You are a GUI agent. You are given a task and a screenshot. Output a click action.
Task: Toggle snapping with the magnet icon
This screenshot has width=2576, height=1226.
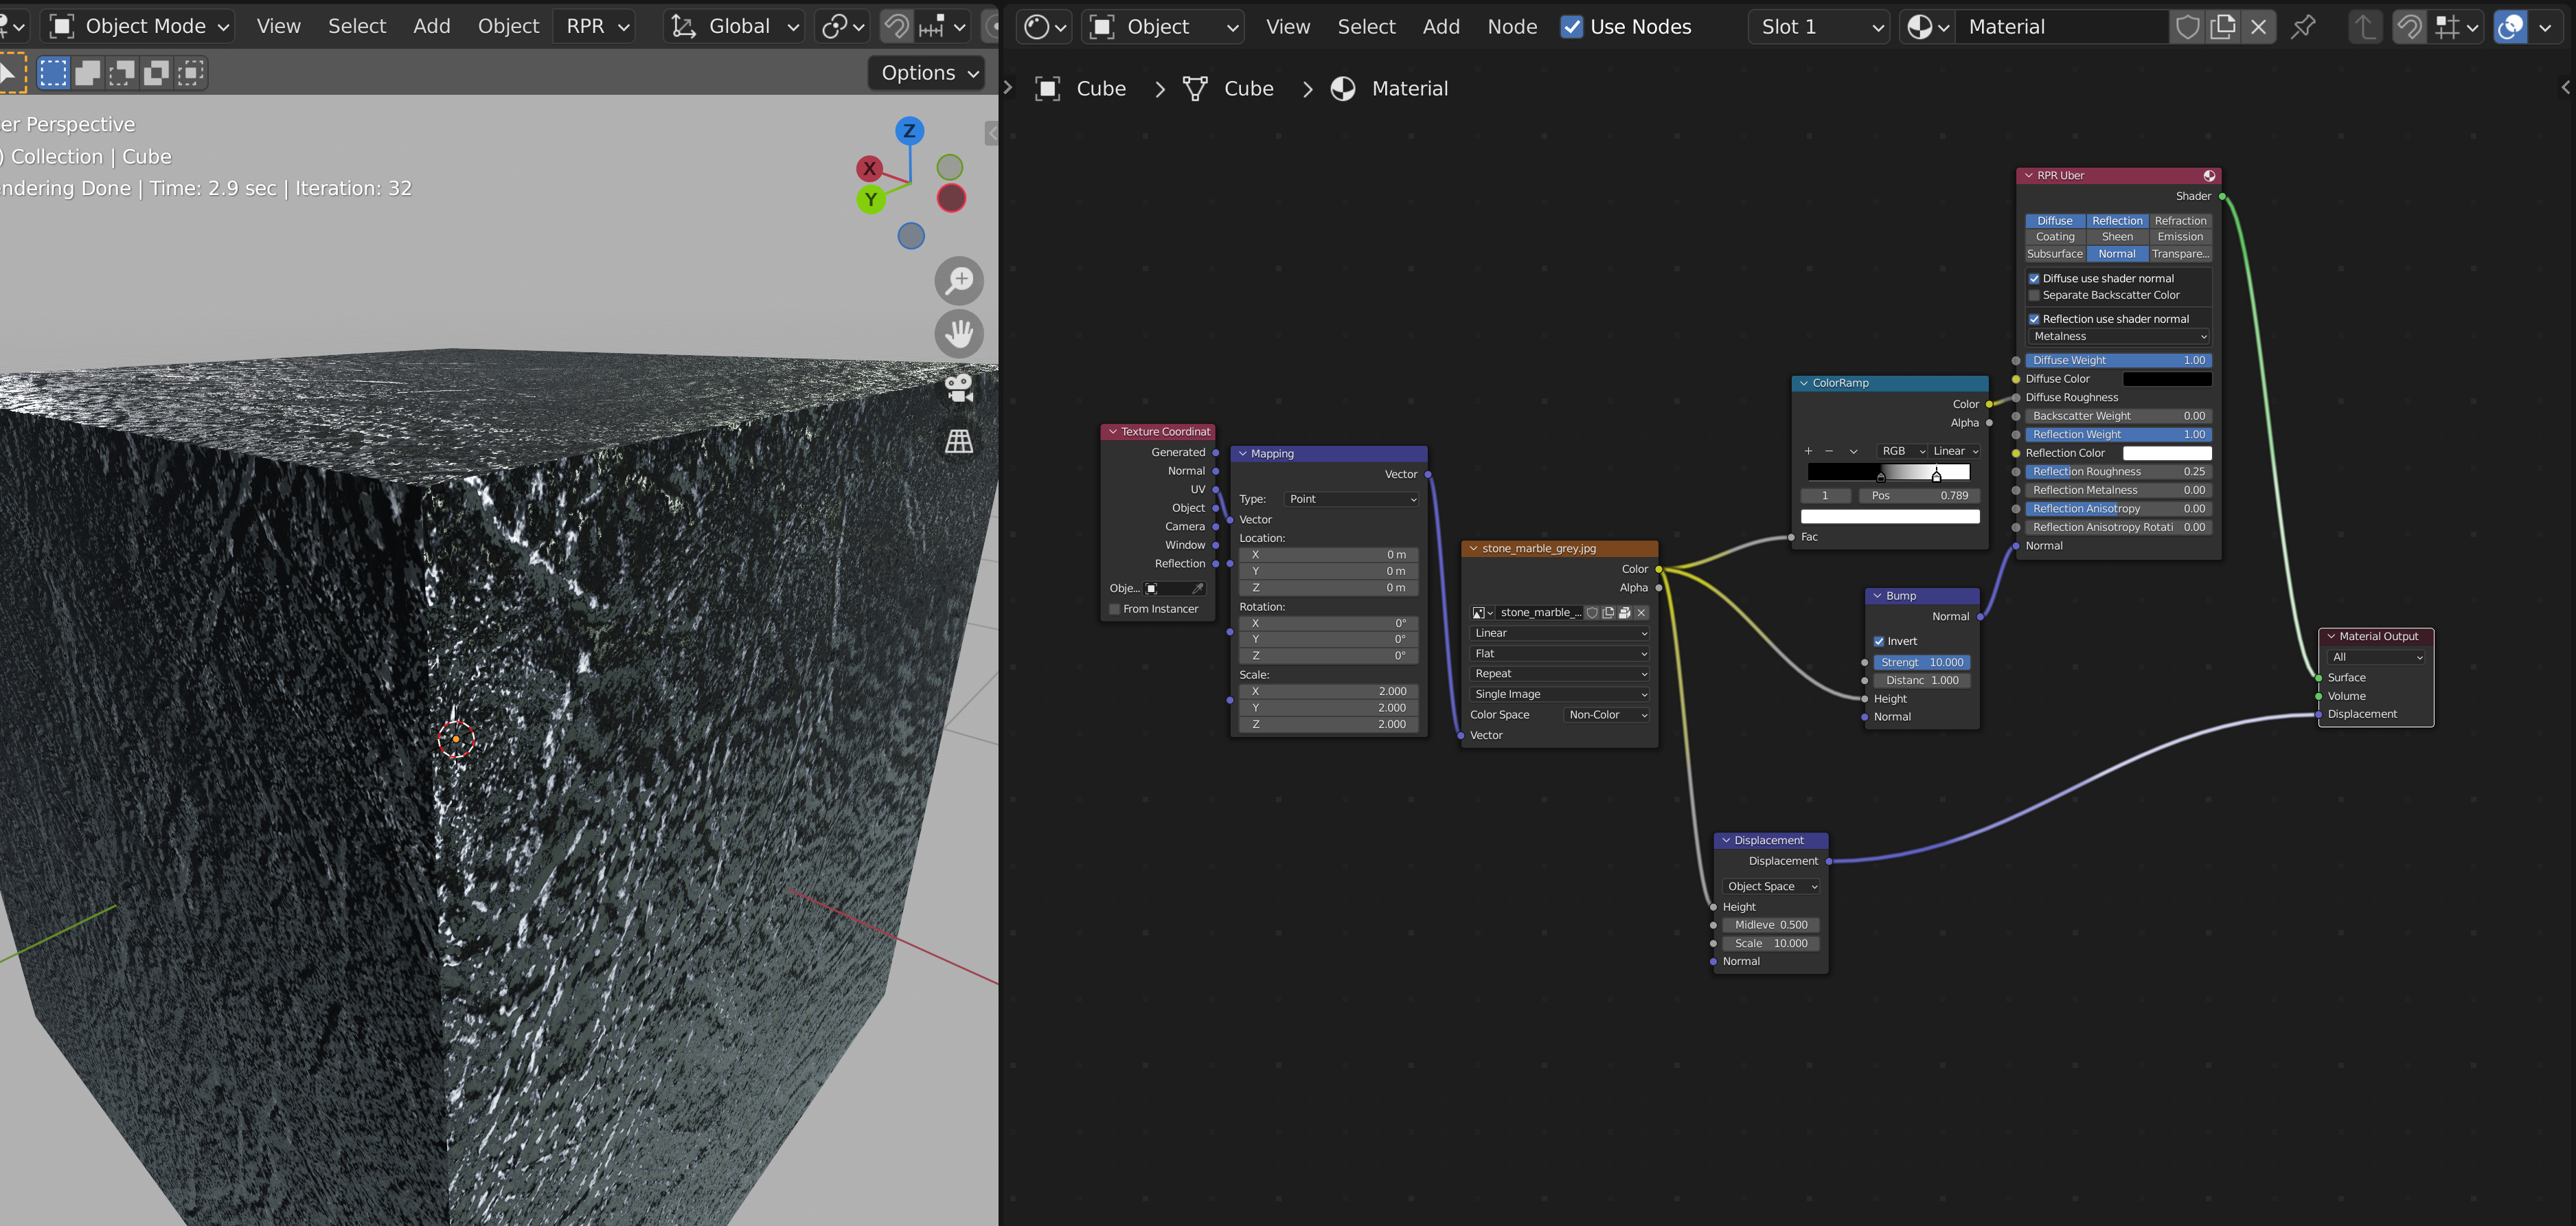(2410, 26)
